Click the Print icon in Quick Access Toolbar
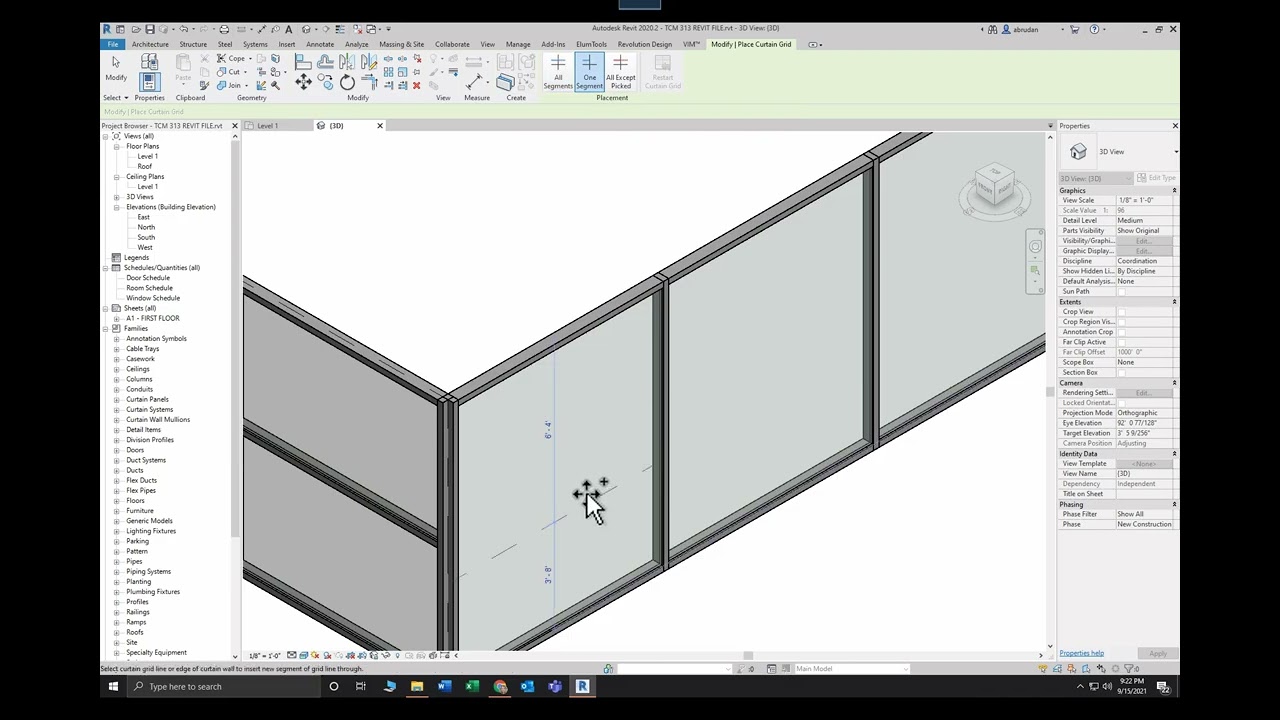1280x720 pixels. coord(224,29)
